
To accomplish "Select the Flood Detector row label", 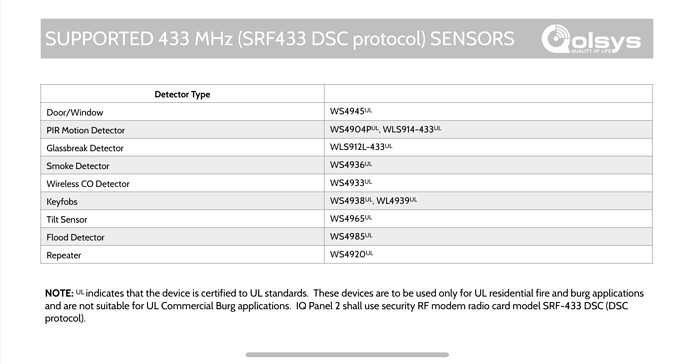I will [75, 238].
